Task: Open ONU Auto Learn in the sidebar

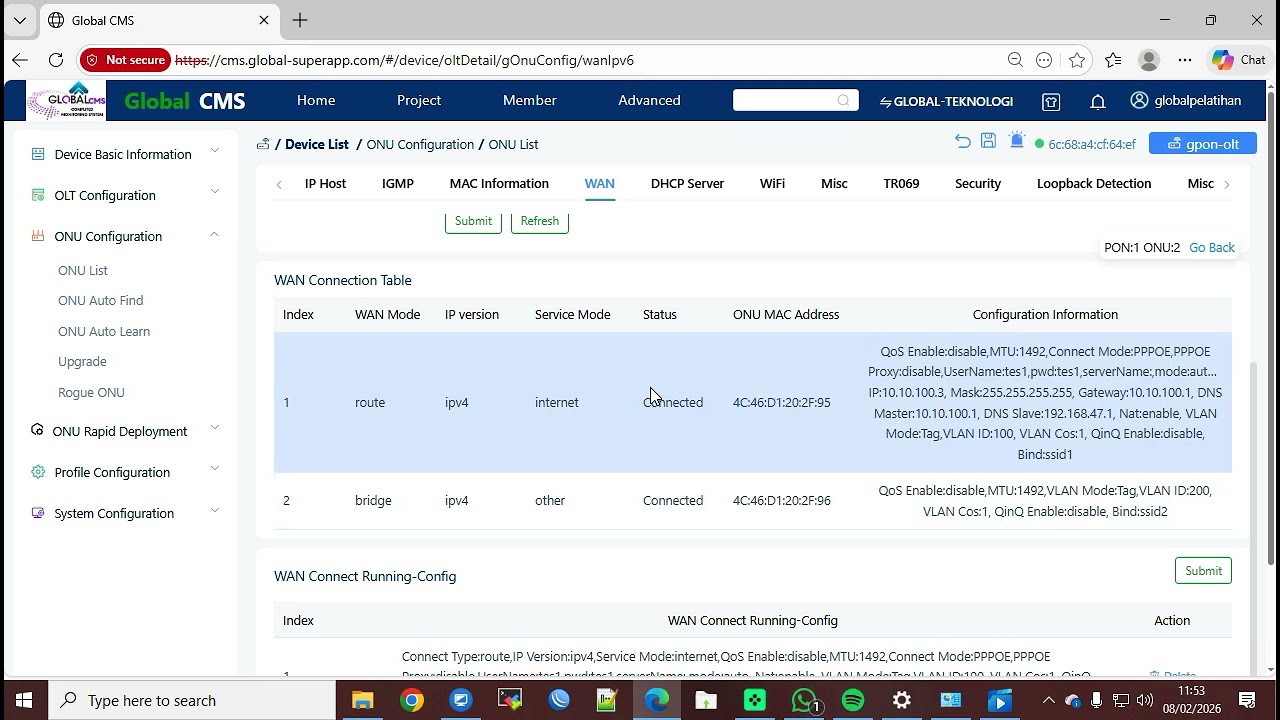Action: pos(104,331)
